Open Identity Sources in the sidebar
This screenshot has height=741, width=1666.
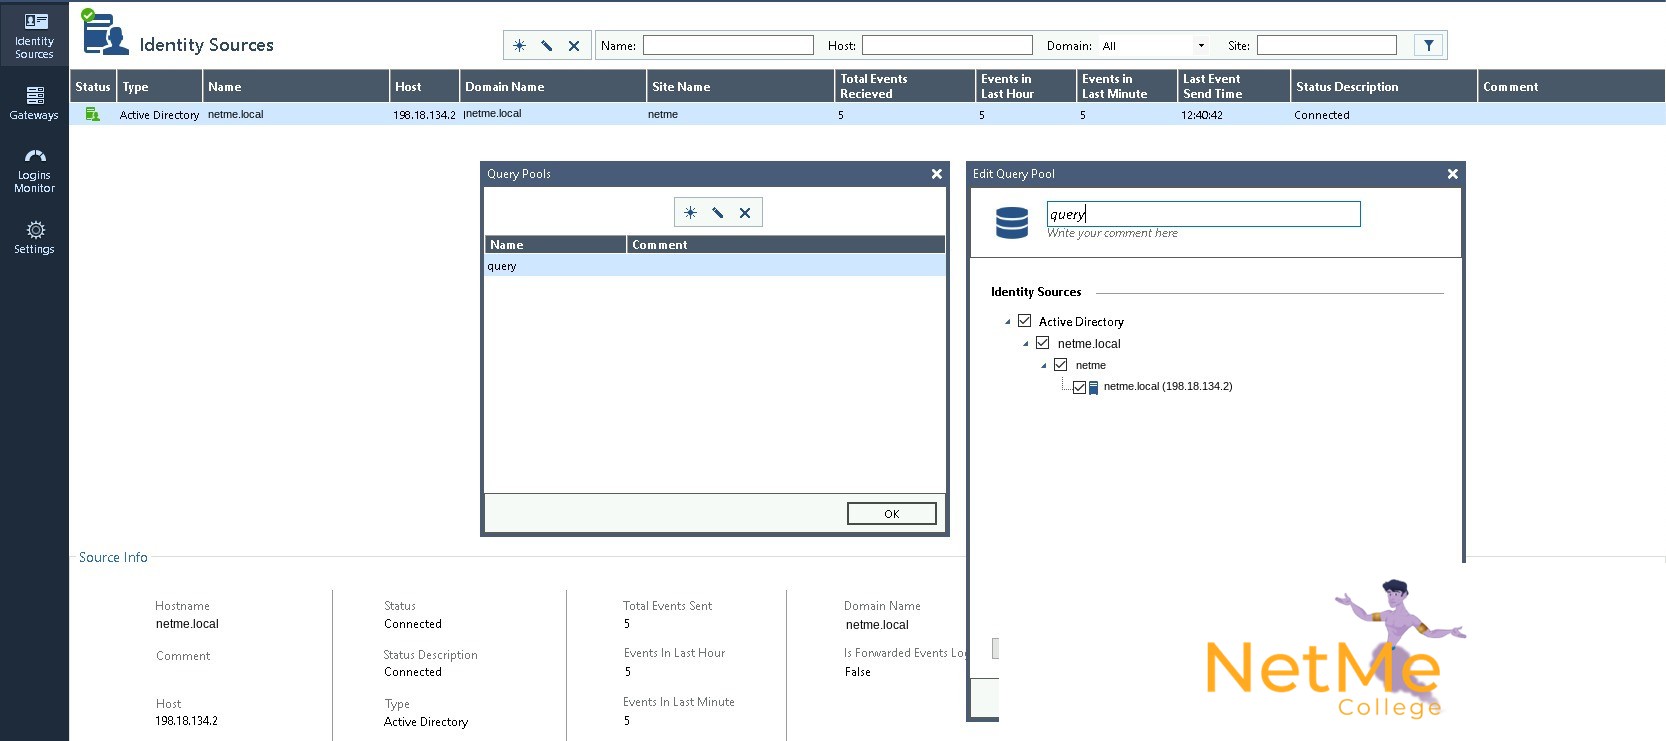pos(34,35)
